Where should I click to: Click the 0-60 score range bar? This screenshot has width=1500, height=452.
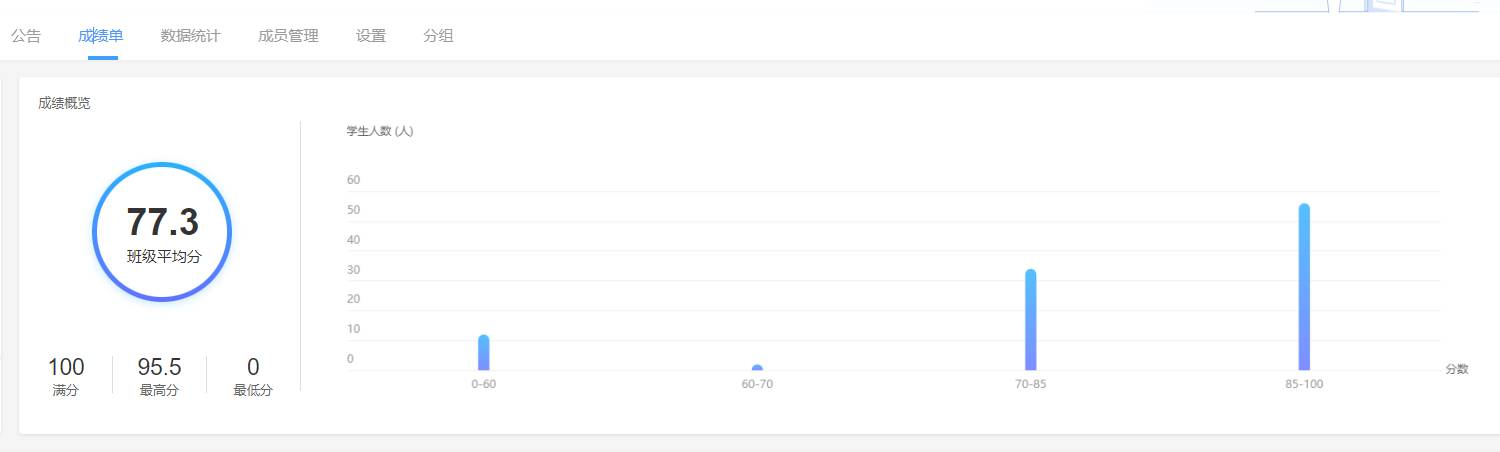[484, 353]
